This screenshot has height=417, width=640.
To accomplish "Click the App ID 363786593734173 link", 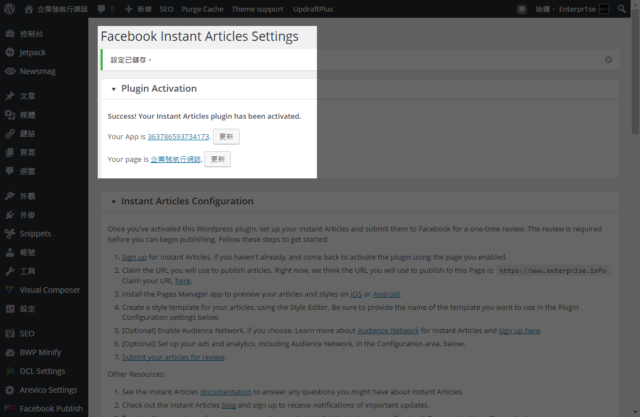I will coord(178,137).
